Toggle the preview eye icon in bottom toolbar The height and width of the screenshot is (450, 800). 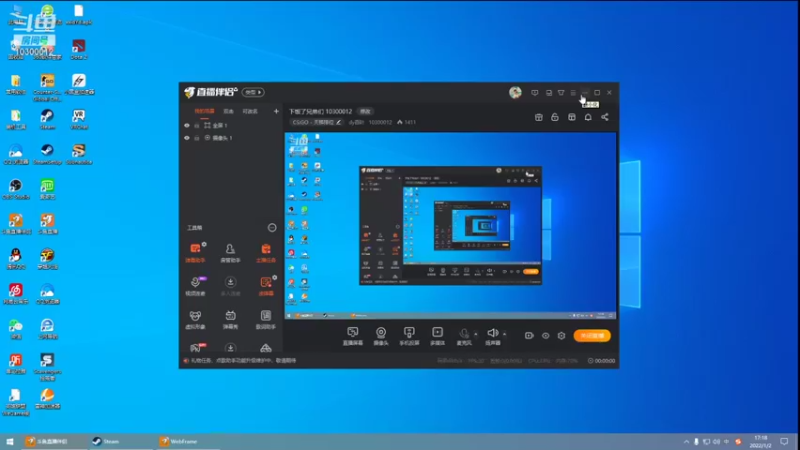tap(545, 336)
